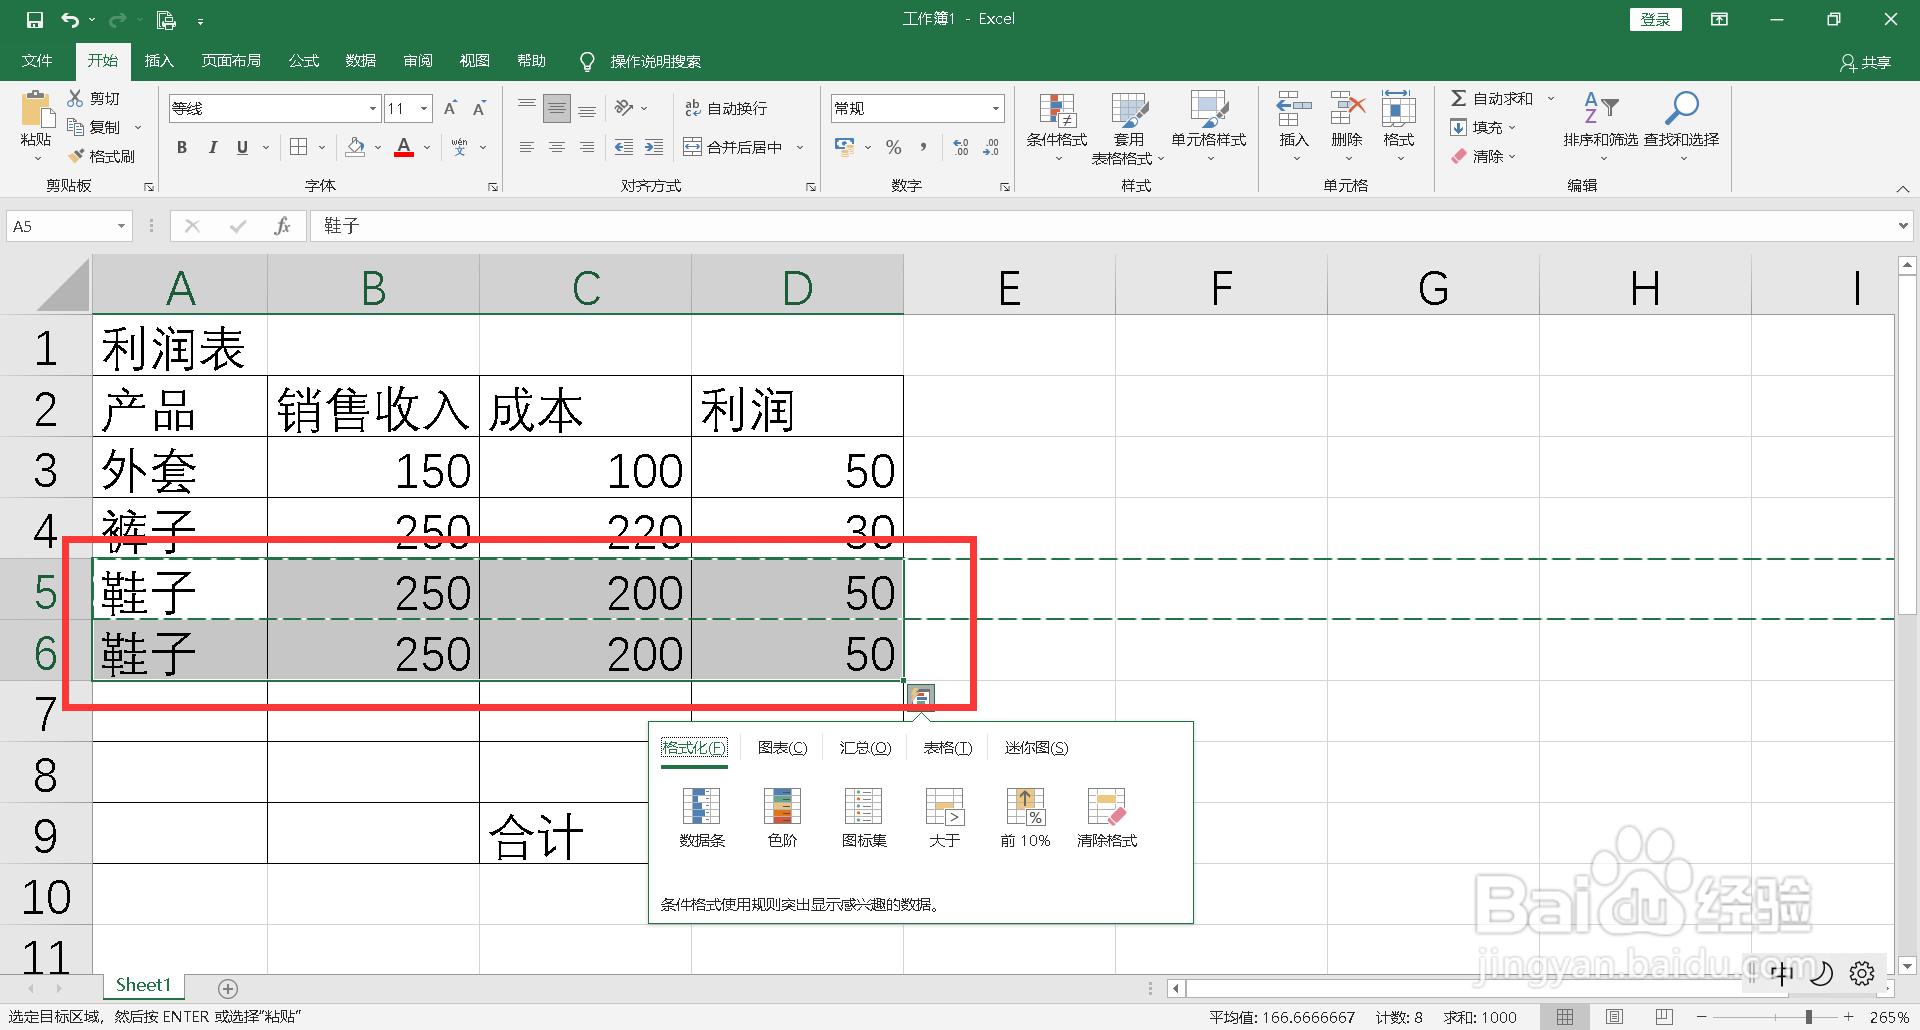Toggle underline formatting
The height and width of the screenshot is (1030, 1920).
click(242, 147)
